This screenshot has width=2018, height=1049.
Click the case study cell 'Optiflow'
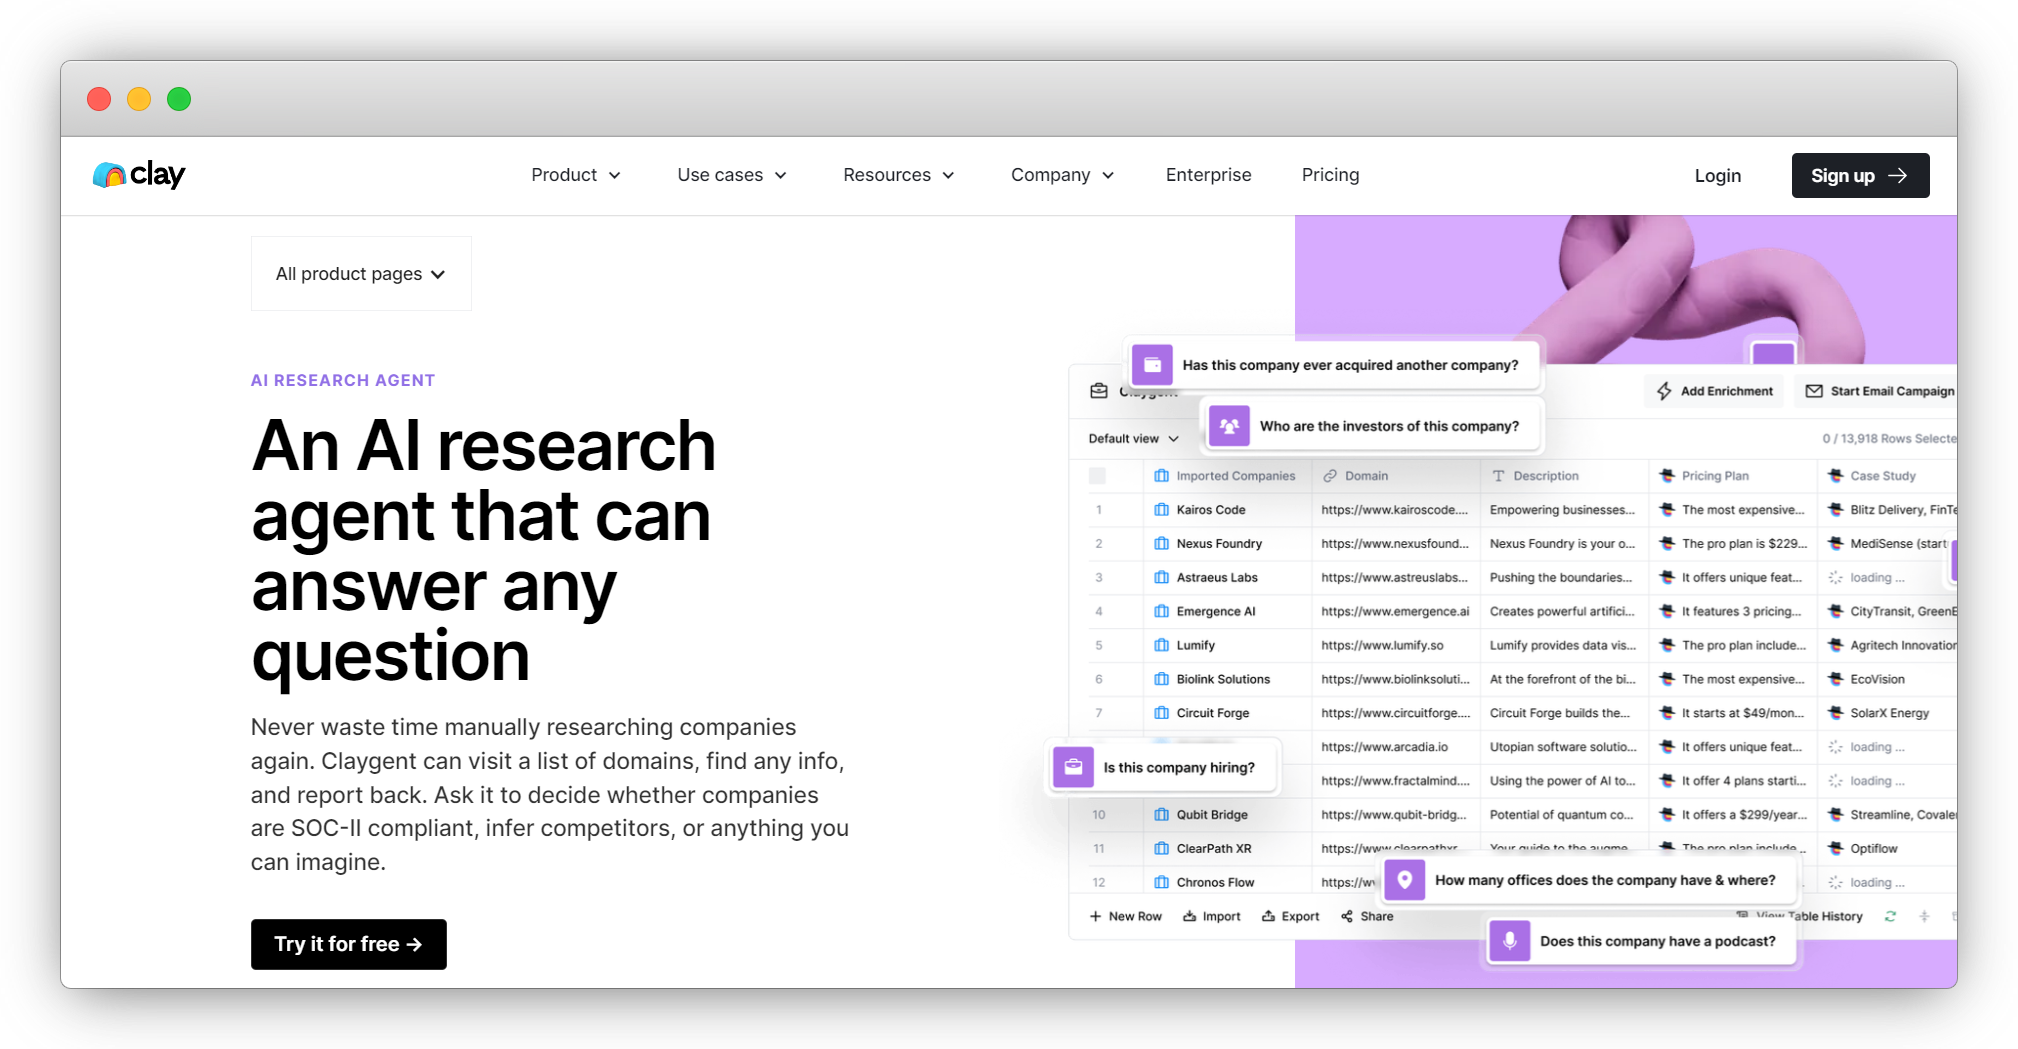coord(1874,849)
